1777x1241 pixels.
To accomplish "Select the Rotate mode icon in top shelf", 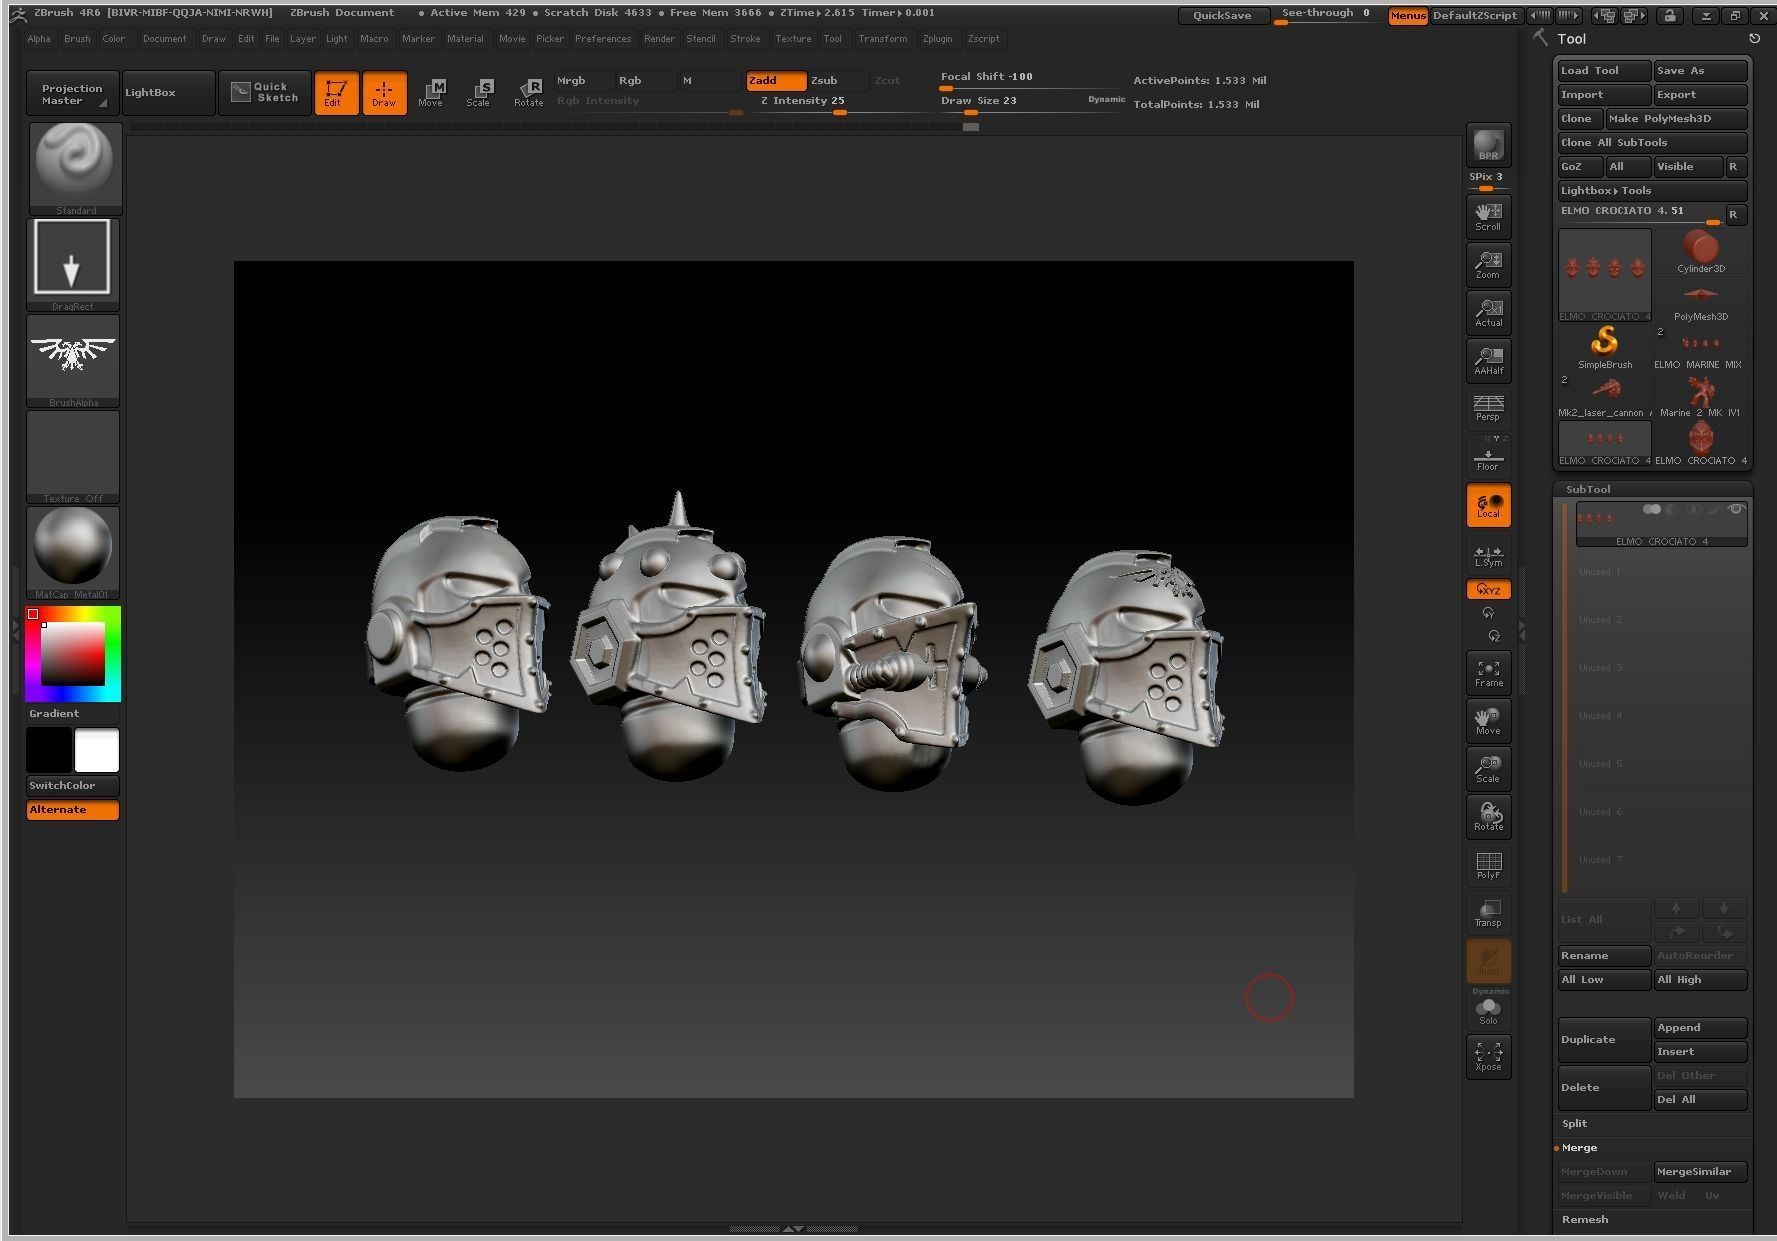I will [528, 93].
